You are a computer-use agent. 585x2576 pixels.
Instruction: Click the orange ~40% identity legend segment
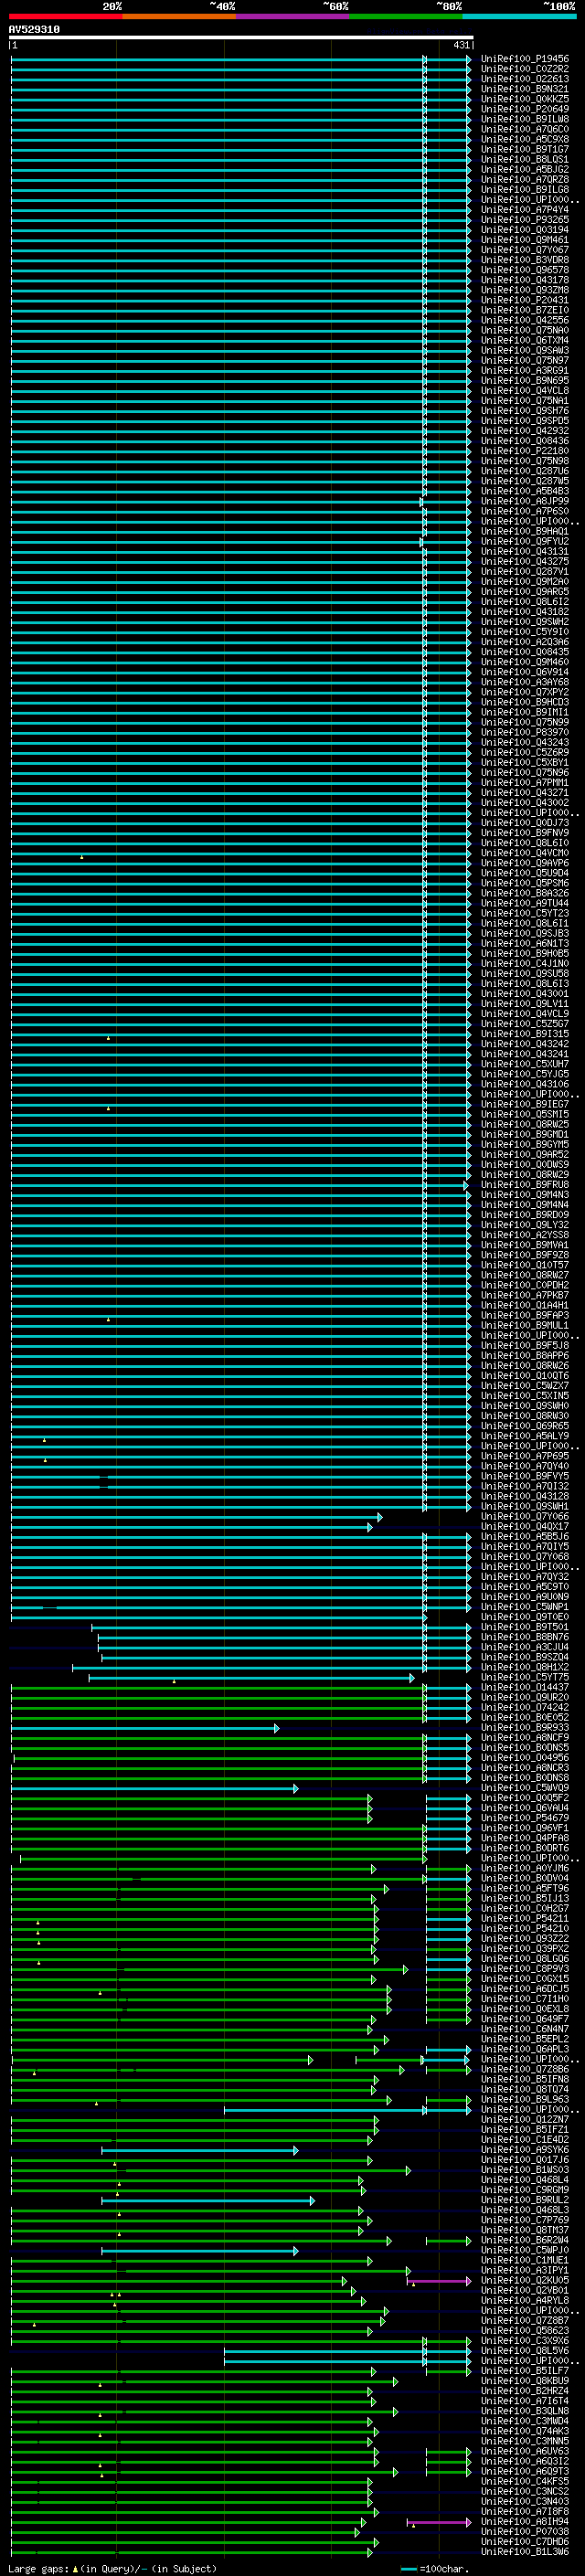179,16
